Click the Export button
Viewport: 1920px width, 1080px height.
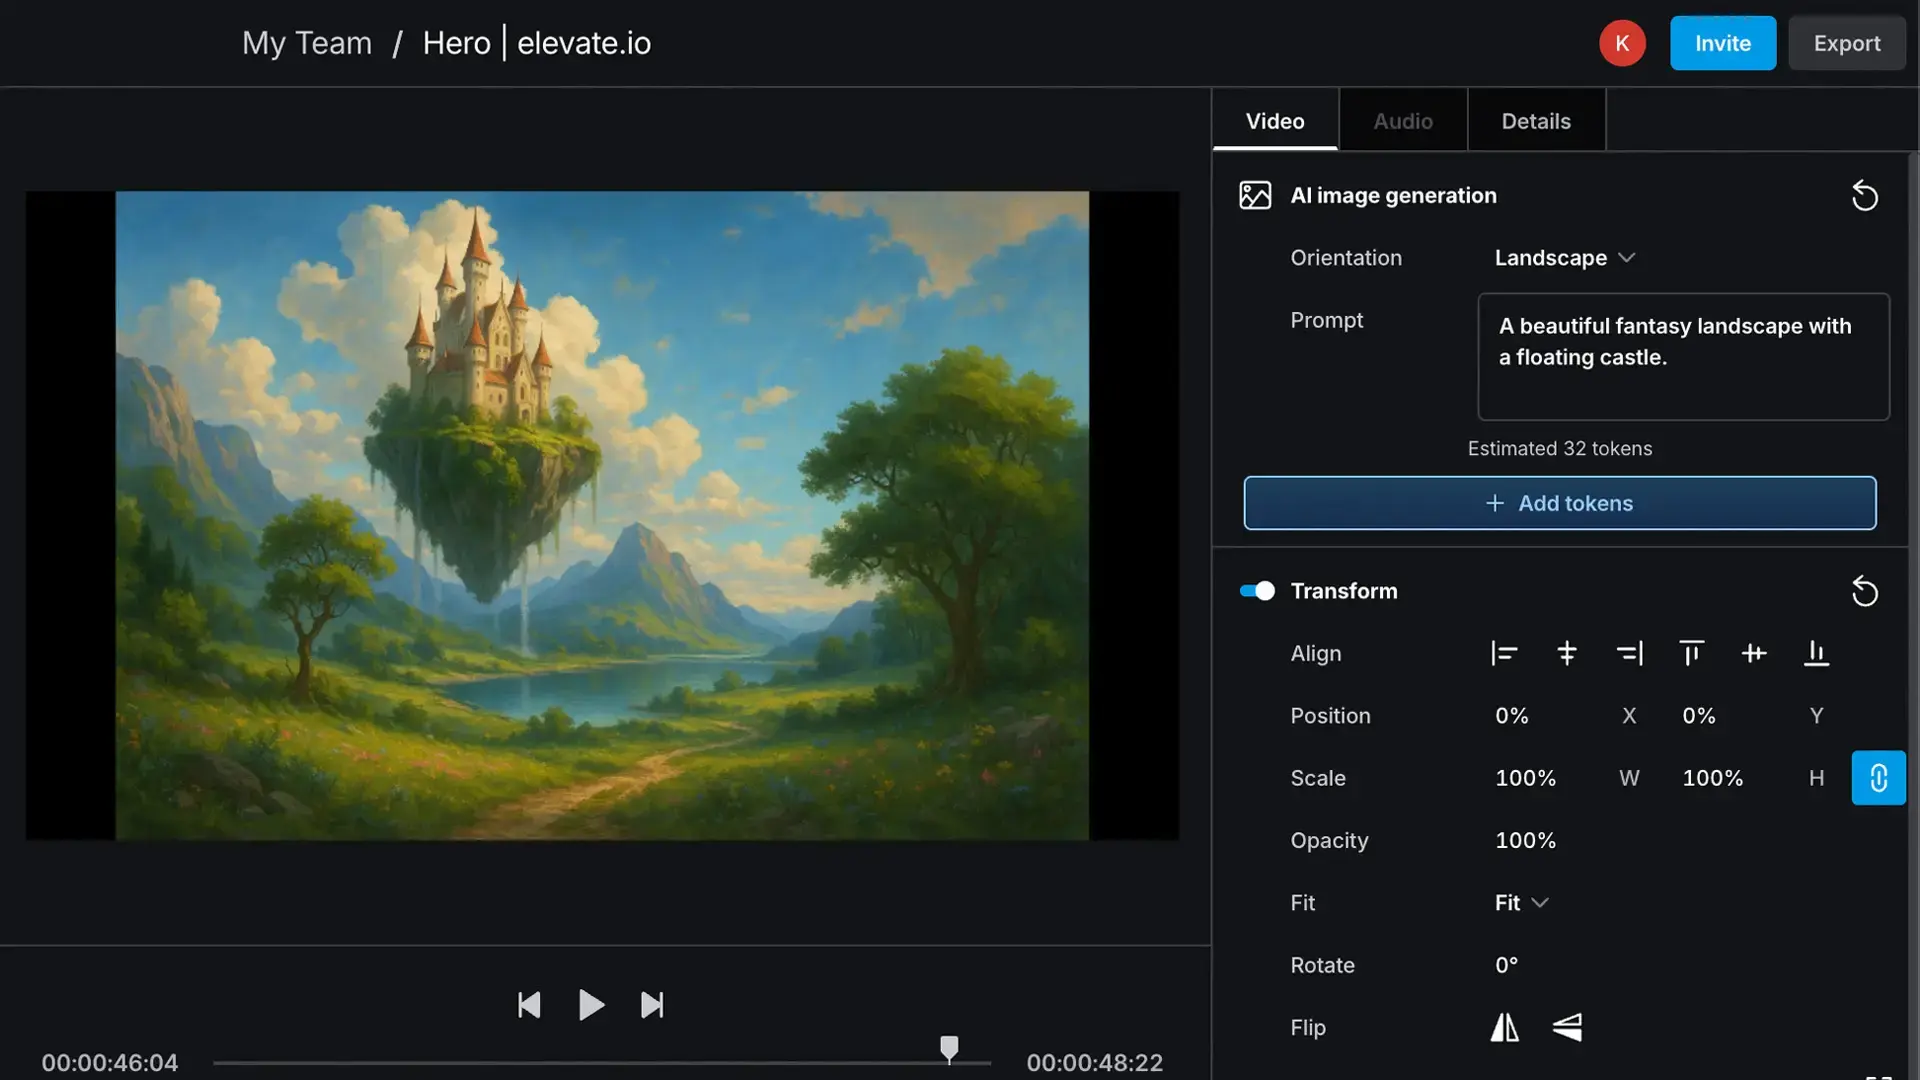(1846, 43)
